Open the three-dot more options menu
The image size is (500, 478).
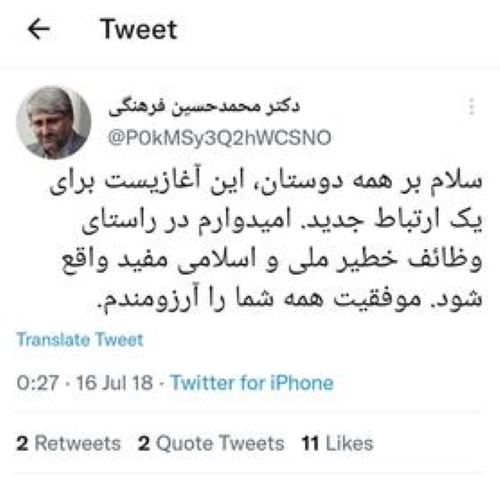click(x=471, y=107)
